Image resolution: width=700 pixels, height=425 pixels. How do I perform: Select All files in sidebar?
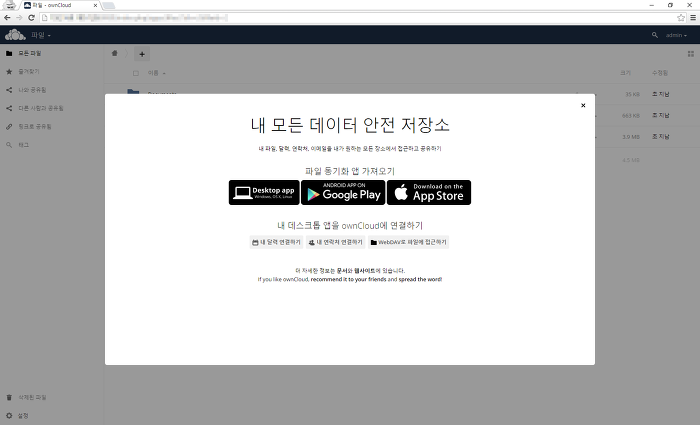pos(52,53)
